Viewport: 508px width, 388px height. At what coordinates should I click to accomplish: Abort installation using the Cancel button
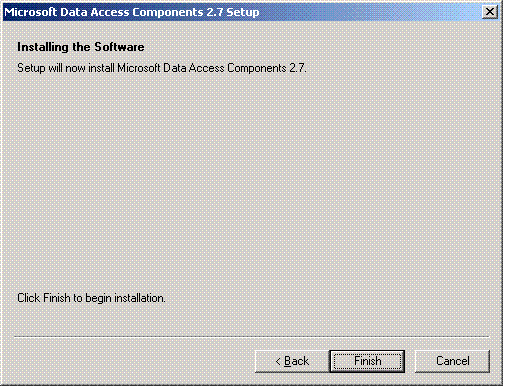point(452,361)
